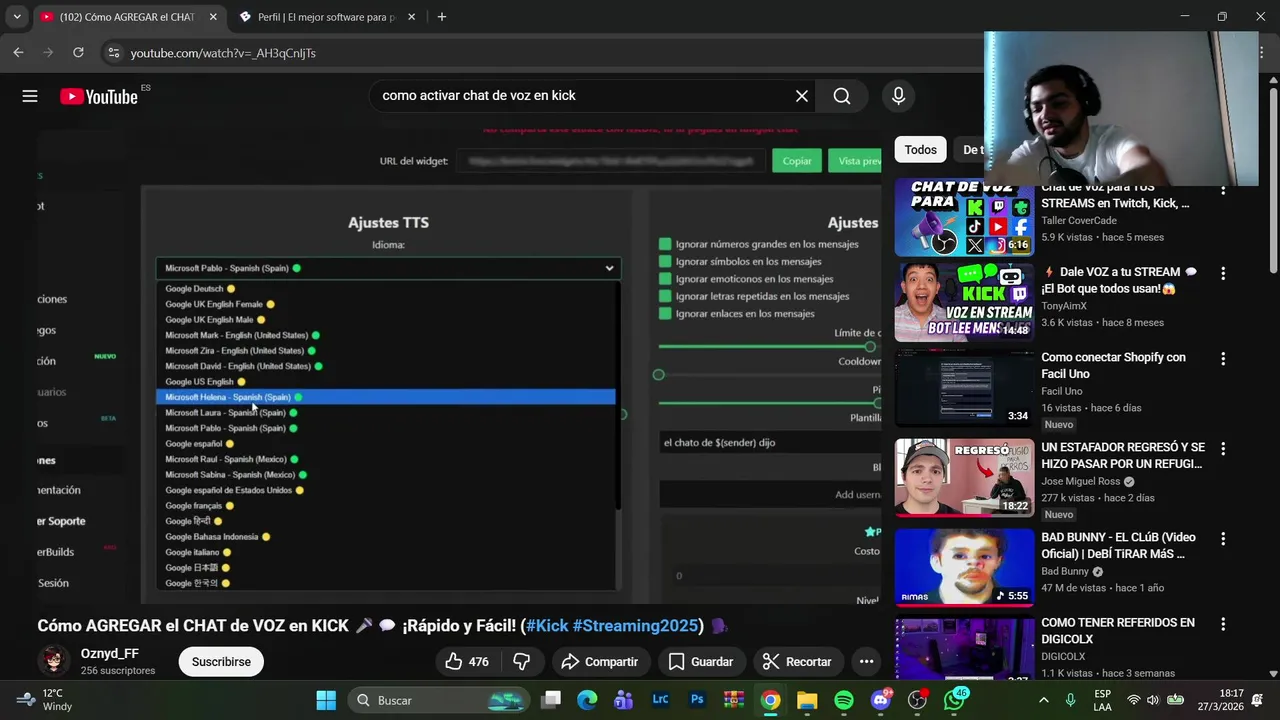Open the Oznyd_FF channel name link
Image resolution: width=1280 pixels, height=720 pixels.
[x=110, y=654]
